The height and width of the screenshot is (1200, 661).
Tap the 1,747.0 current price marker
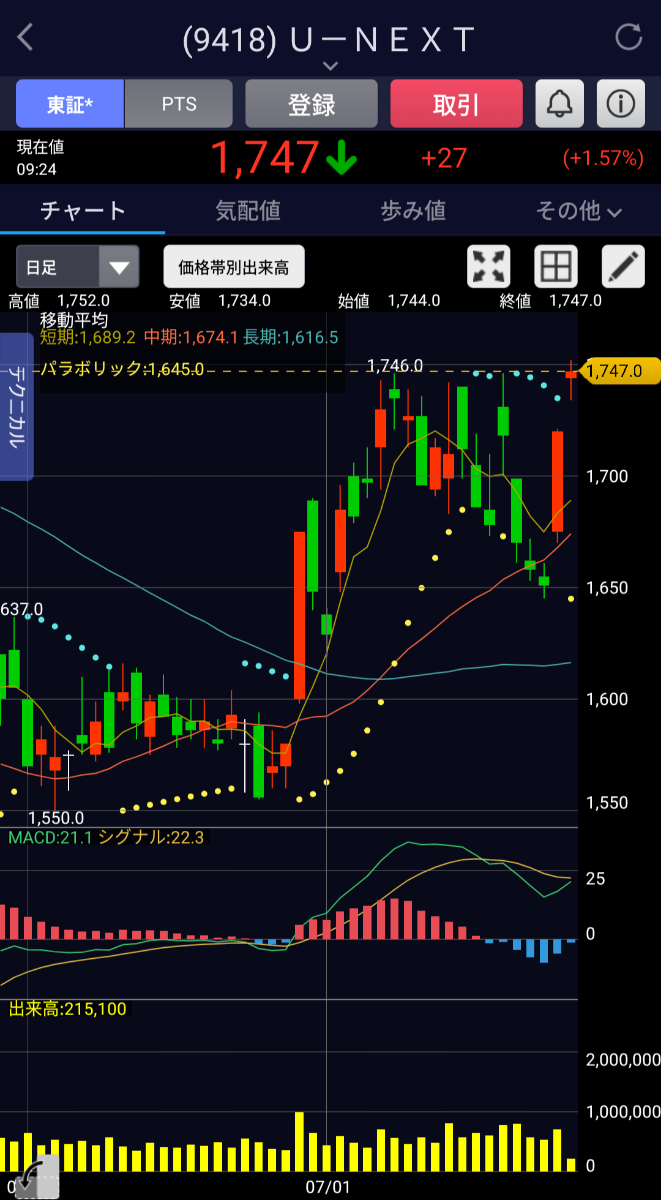pos(620,371)
